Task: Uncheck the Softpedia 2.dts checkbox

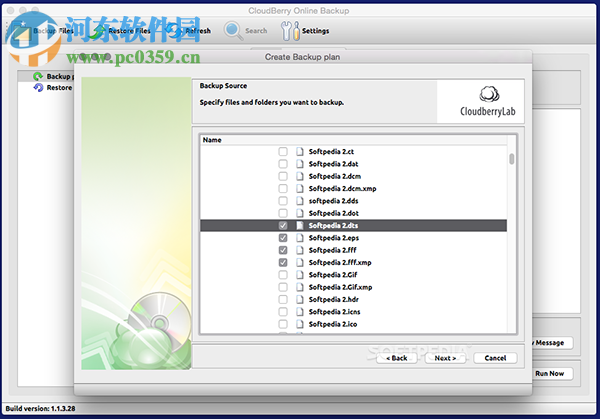Action: (283, 225)
